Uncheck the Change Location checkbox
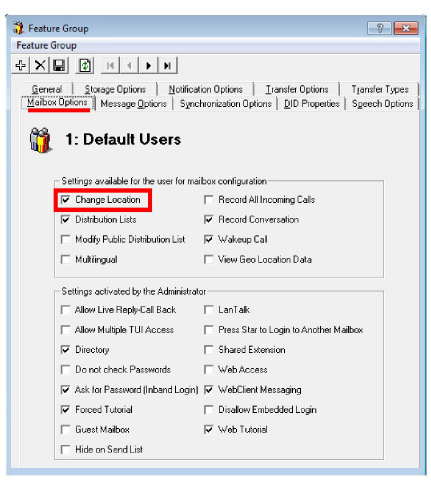The width and height of the screenshot is (431, 489). click(66, 200)
